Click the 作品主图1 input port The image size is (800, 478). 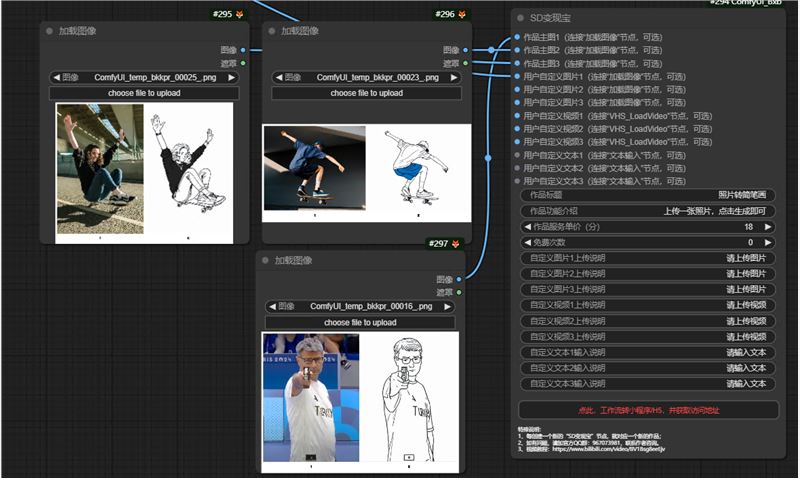pyautogui.click(x=517, y=37)
